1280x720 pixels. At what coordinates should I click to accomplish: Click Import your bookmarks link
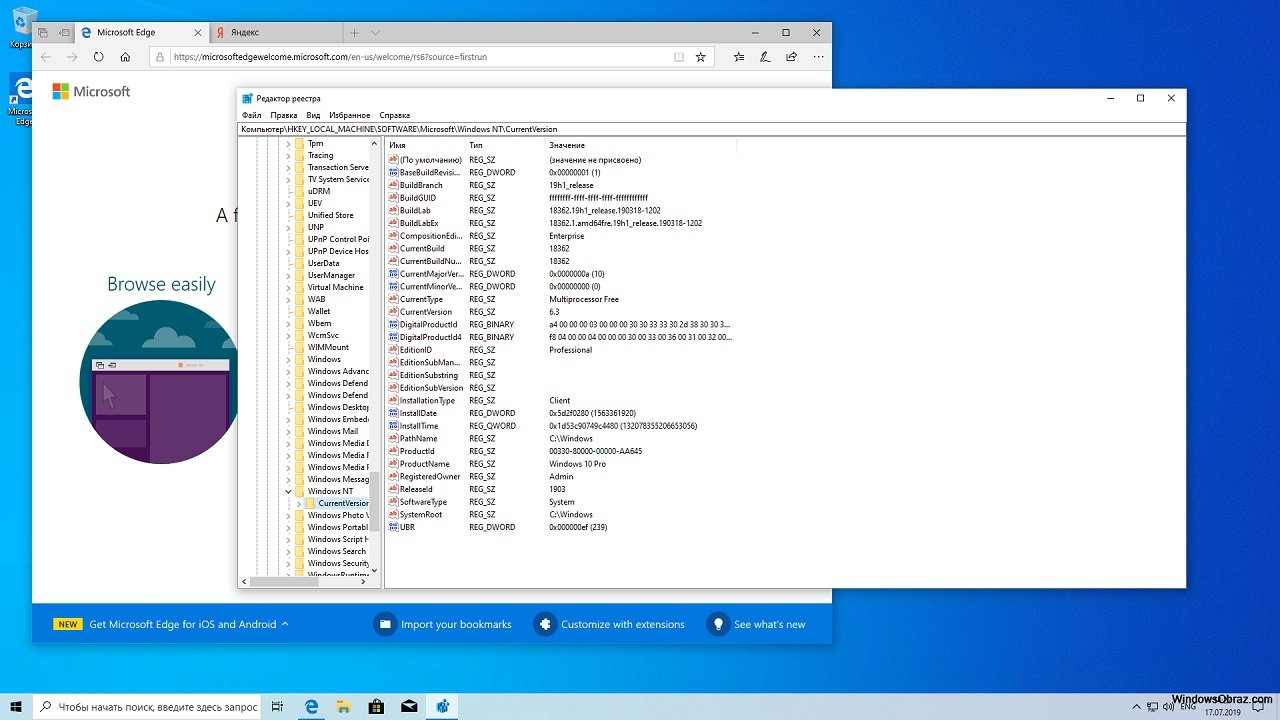[455, 624]
